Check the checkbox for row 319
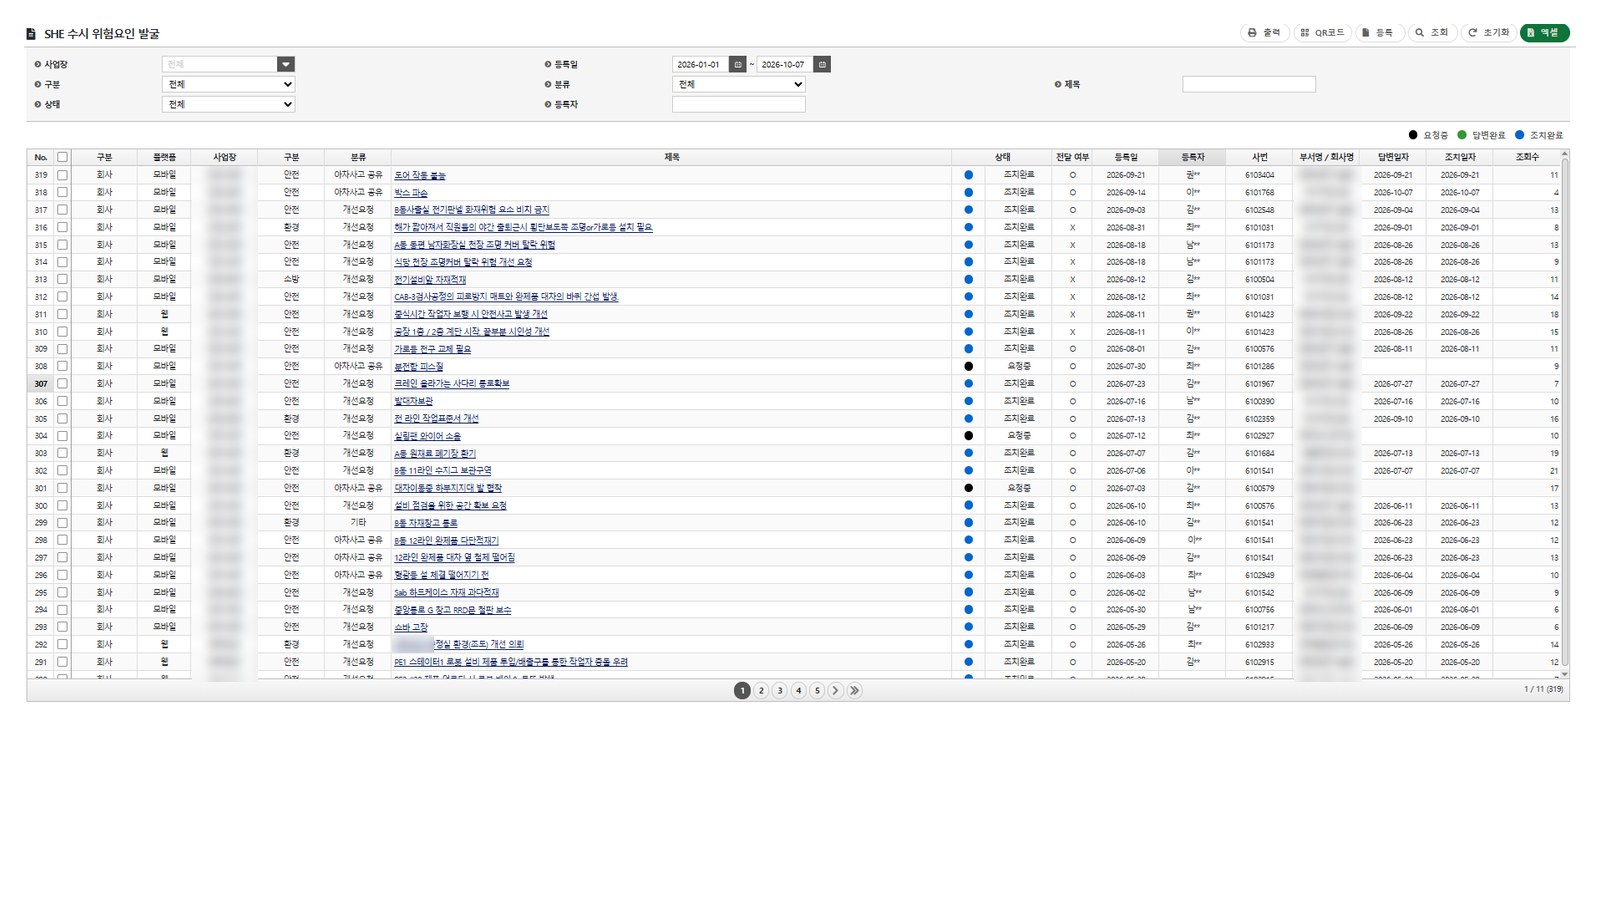 pyautogui.click(x=62, y=175)
